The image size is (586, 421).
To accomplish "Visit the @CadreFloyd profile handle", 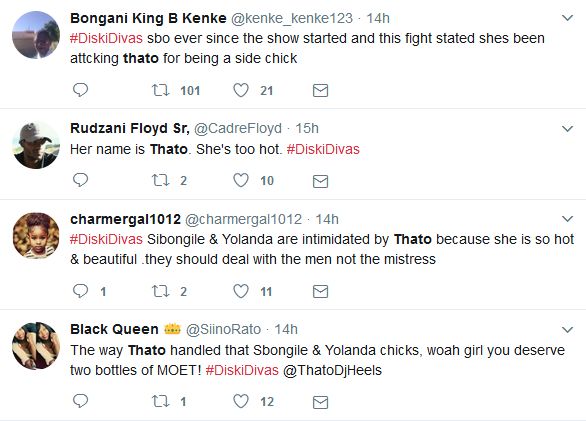I will click(238, 128).
